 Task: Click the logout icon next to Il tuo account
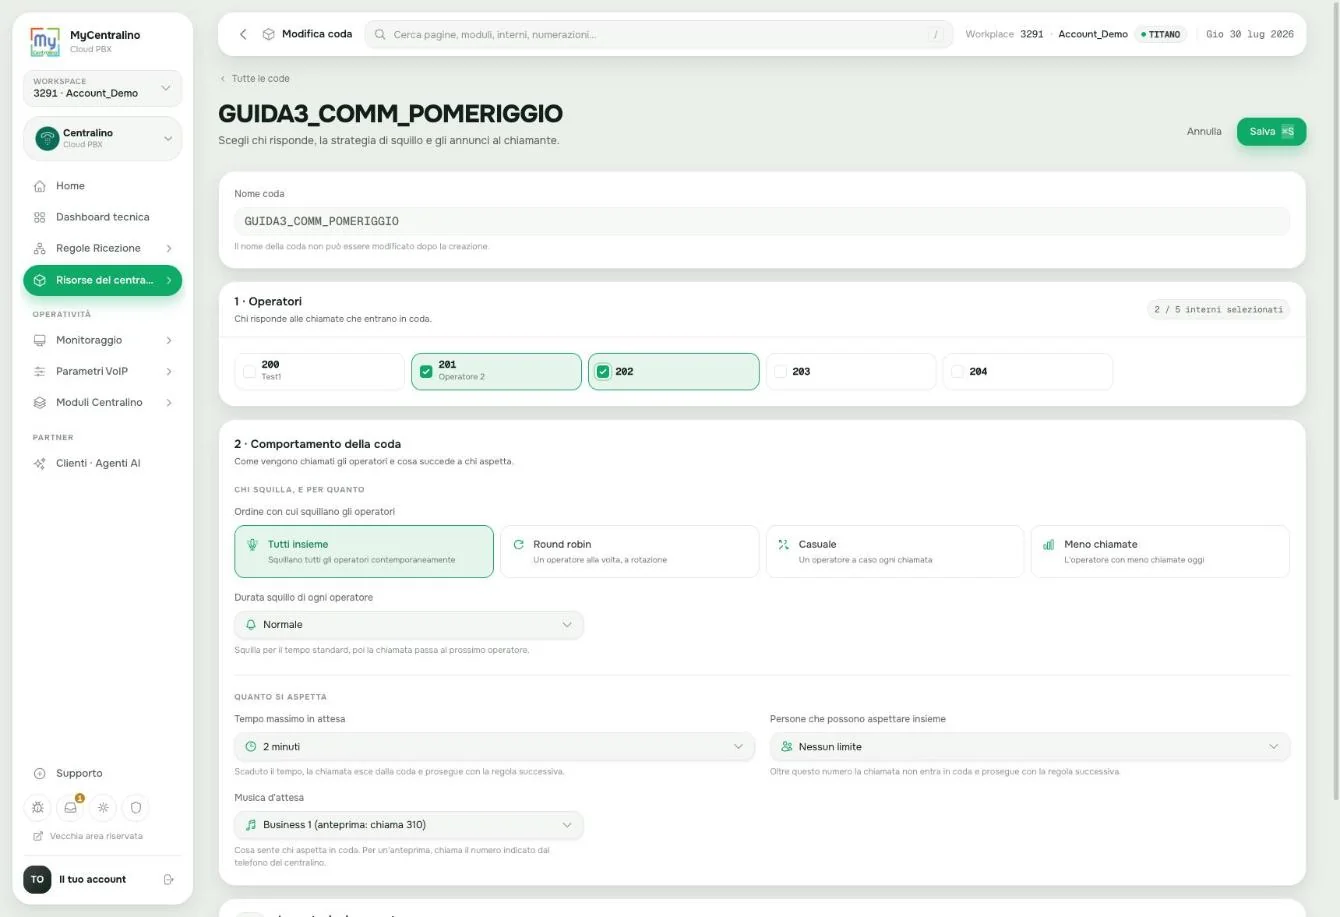tap(168, 879)
